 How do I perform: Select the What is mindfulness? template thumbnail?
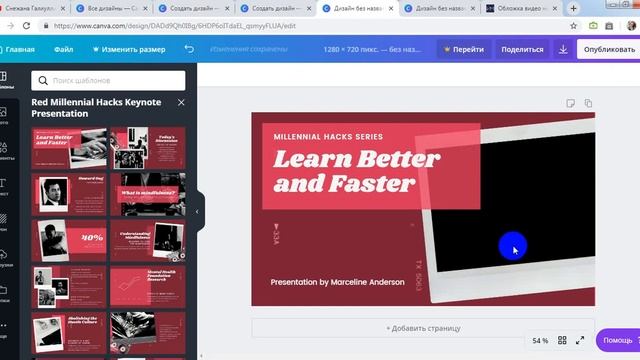click(x=148, y=194)
